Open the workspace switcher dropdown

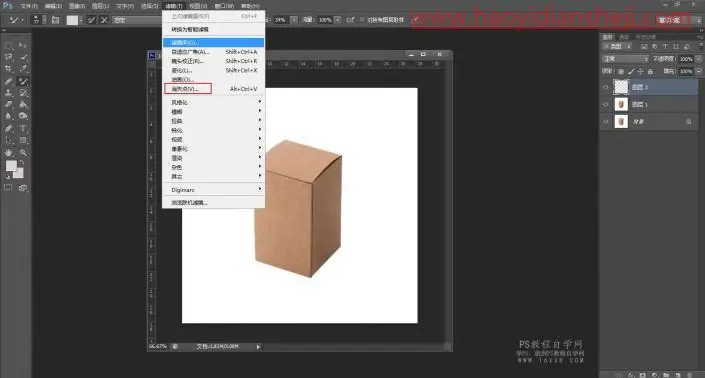click(678, 20)
